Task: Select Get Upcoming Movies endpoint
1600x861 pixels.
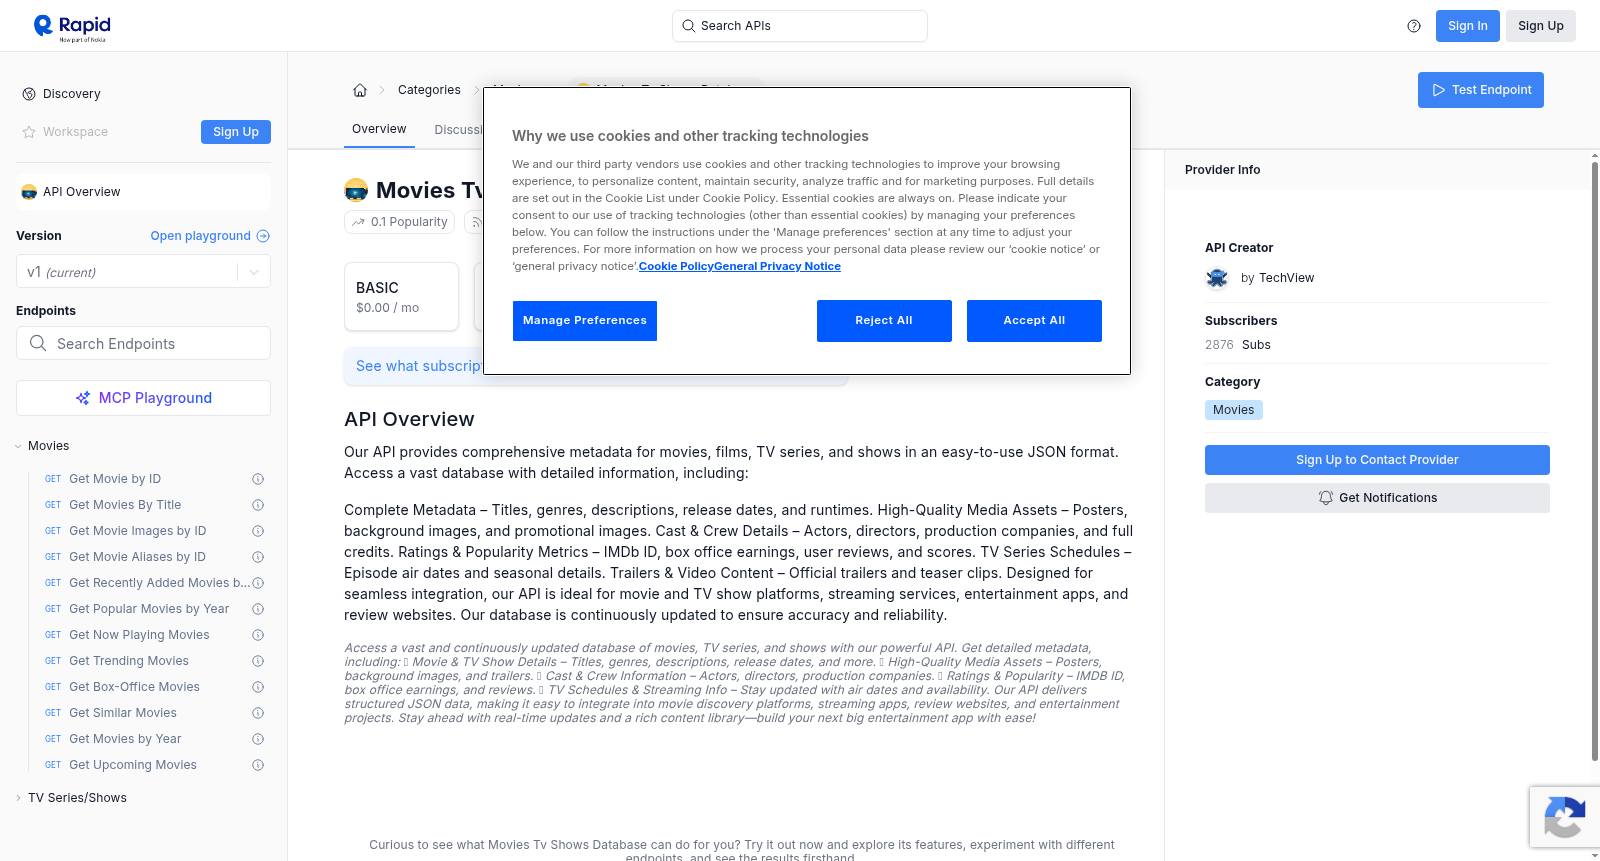Action: (133, 765)
